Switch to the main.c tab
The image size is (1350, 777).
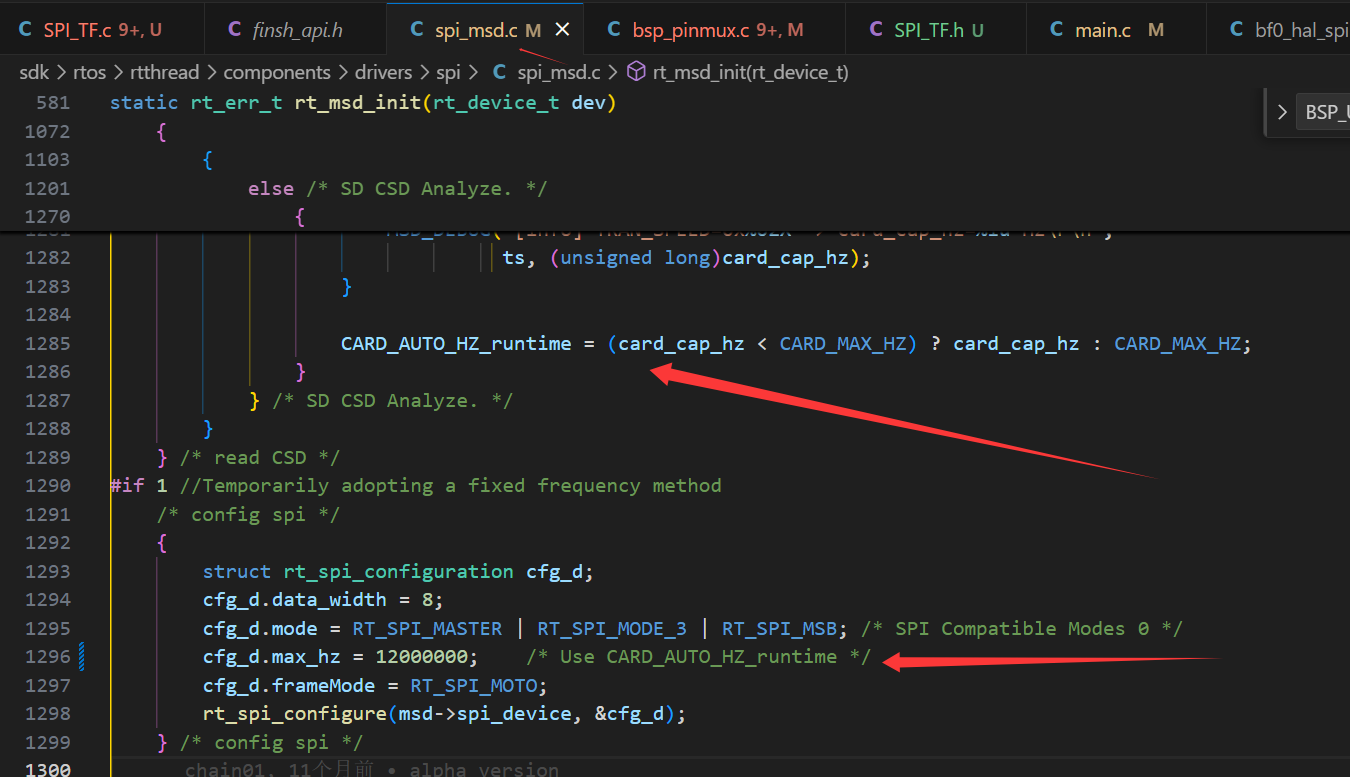click(1102, 30)
